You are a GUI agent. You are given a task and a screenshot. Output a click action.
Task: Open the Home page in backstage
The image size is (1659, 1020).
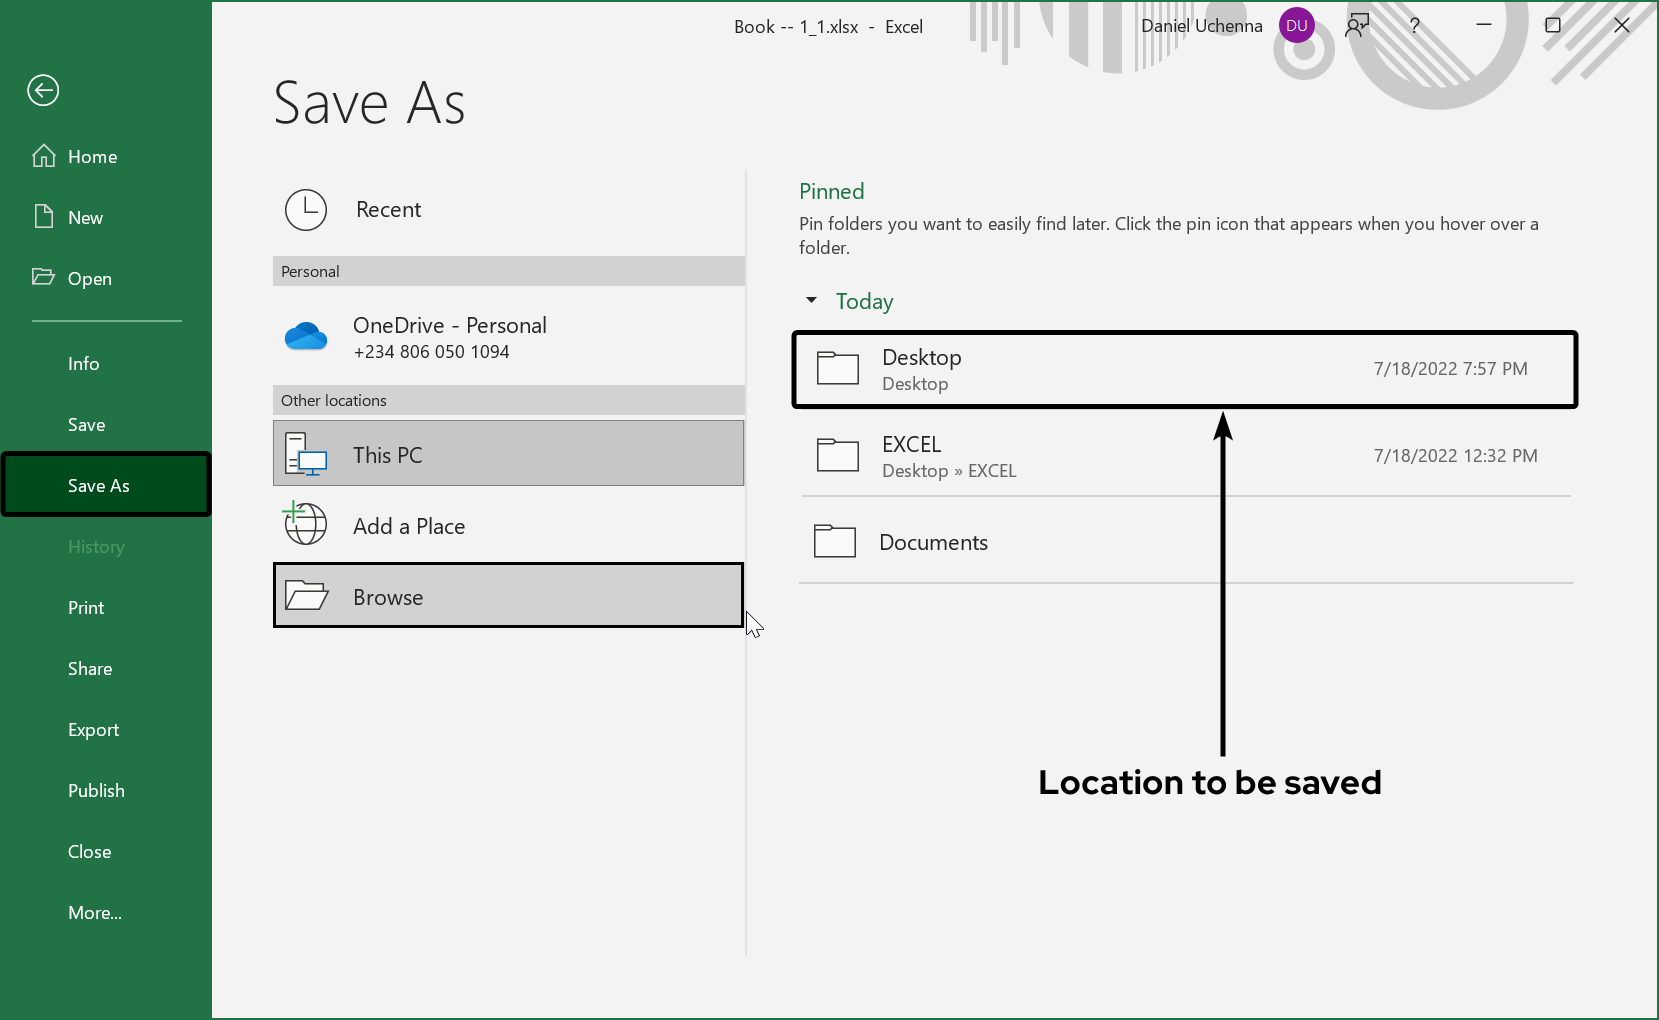[x=92, y=157]
